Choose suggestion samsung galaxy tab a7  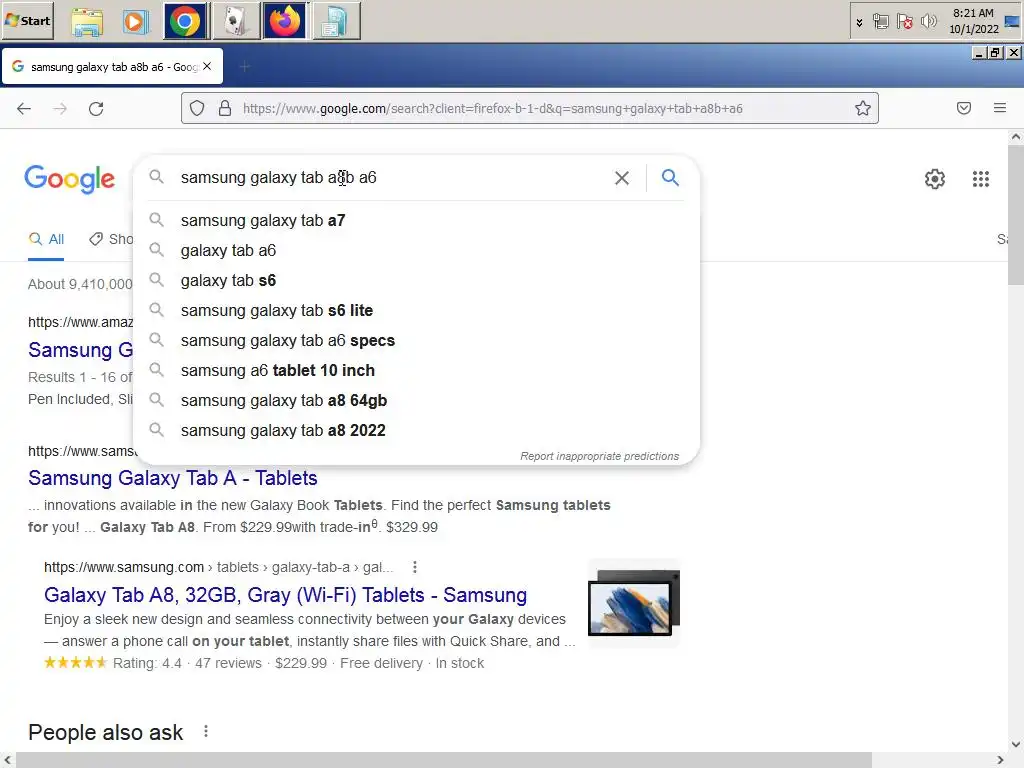coord(416,221)
